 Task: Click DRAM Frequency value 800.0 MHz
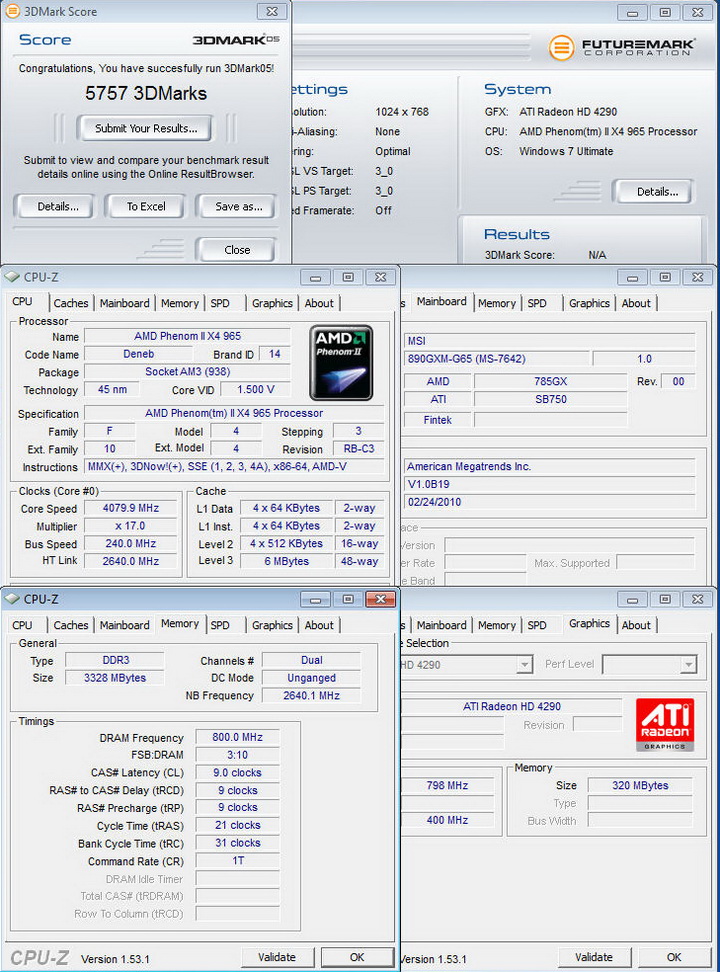238,737
